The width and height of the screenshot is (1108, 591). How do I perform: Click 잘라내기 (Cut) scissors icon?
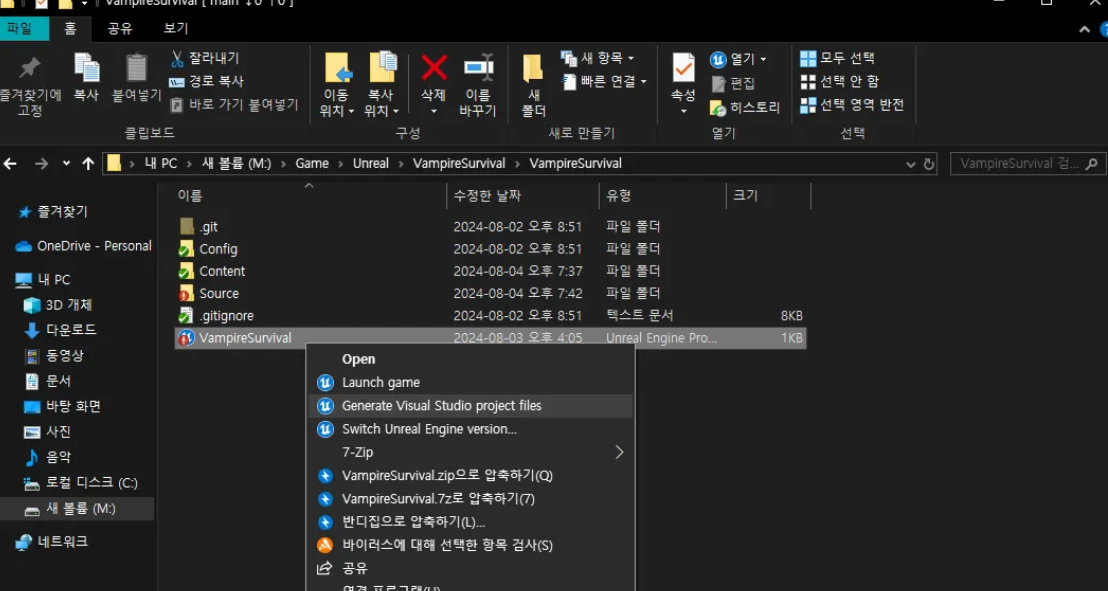177,59
